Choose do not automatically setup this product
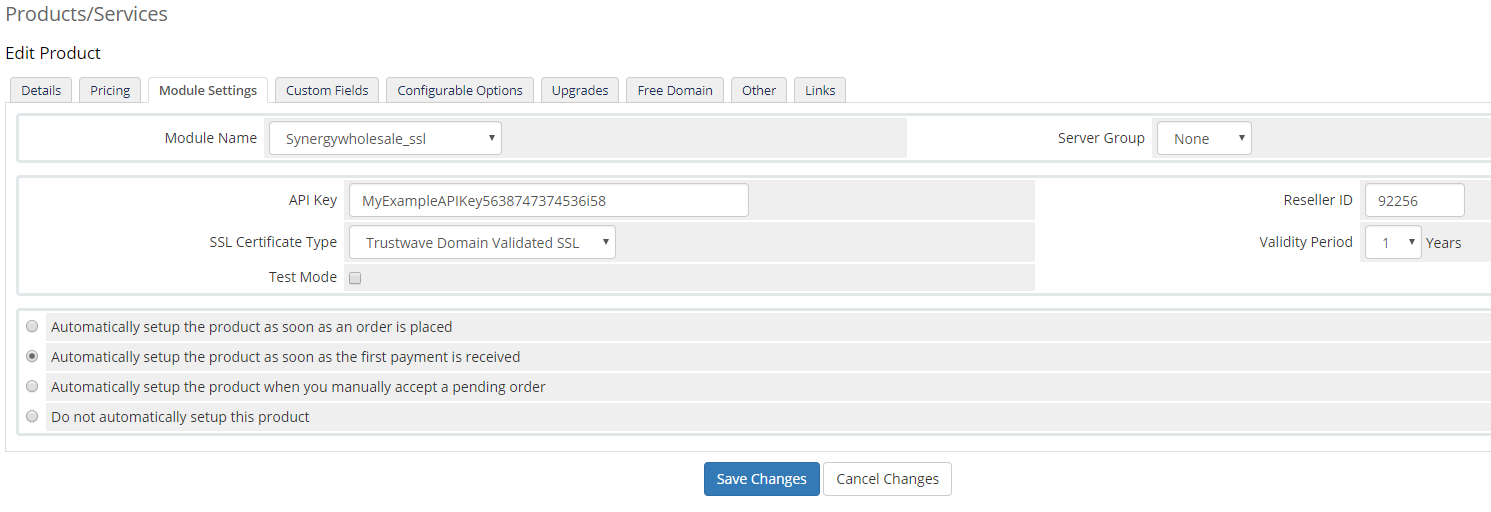The height and width of the screenshot is (512, 1491). click(33, 417)
